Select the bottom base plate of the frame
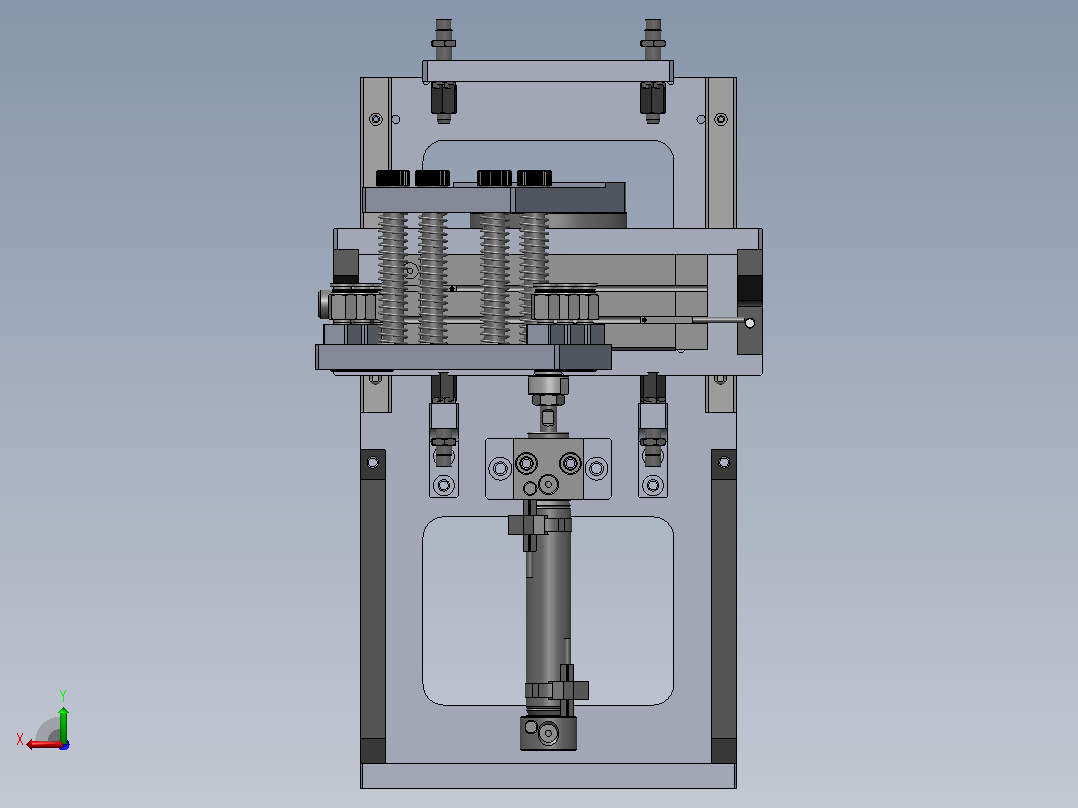Image resolution: width=1078 pixels, height=808 pixels. pos(548,776)
